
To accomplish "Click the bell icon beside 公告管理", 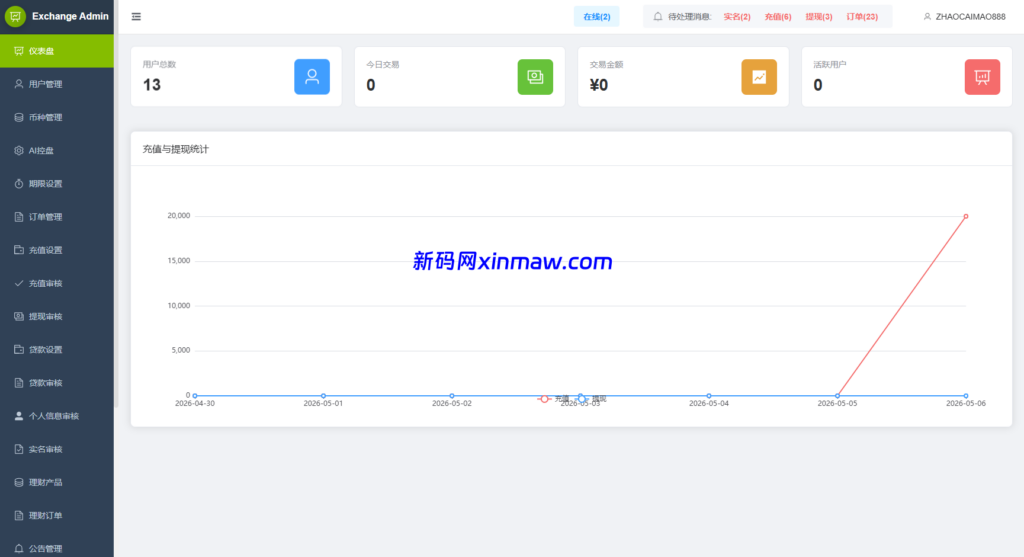I will click(18, 549).
